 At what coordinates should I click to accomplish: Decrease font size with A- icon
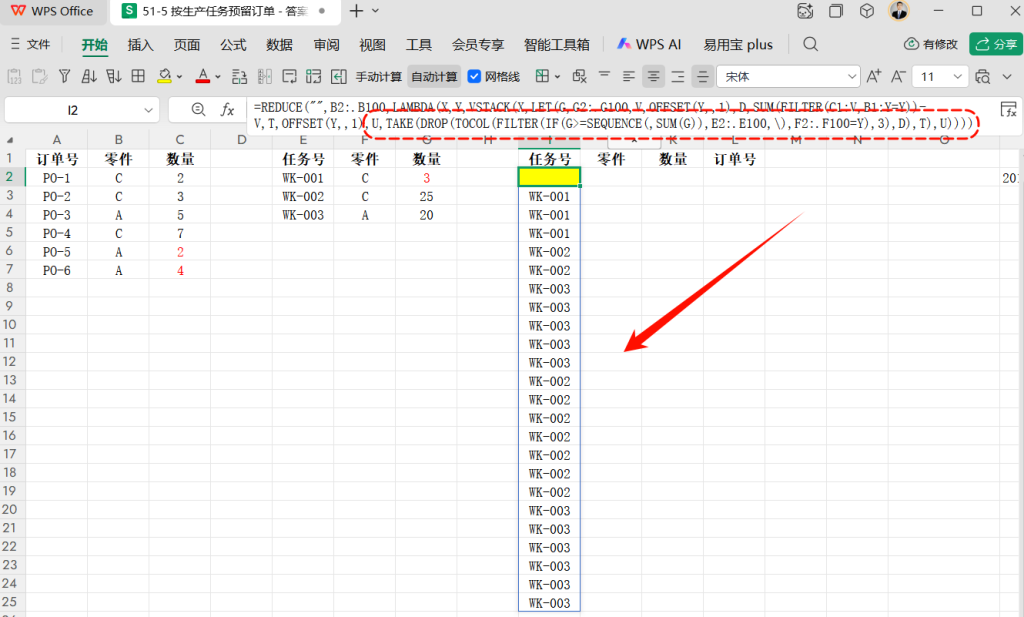point(898,76)
